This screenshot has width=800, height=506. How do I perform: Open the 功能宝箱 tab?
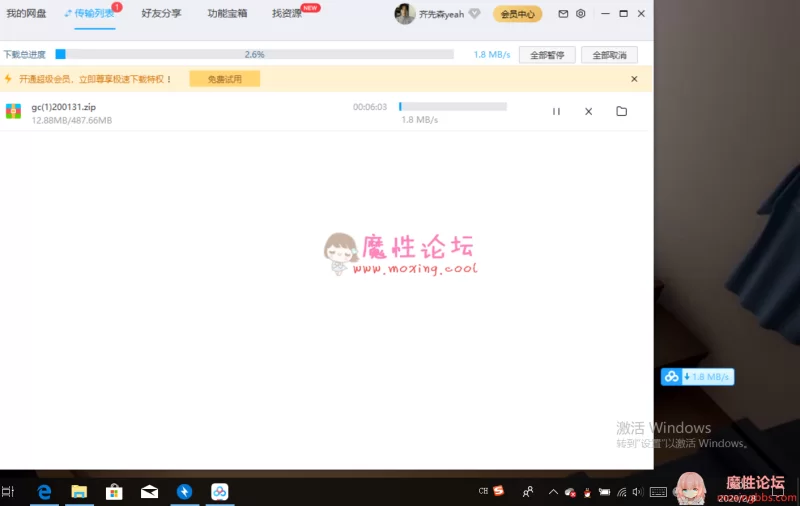point(228,13)
